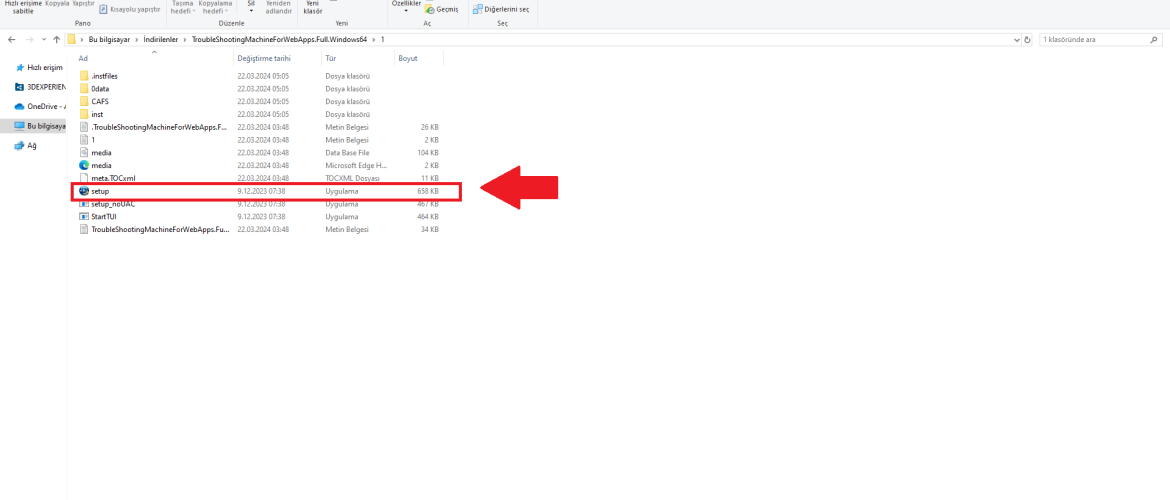Expand the address bar history dropdown
This screenshot has width=1170, height=500.
(x=1017, y=40)
